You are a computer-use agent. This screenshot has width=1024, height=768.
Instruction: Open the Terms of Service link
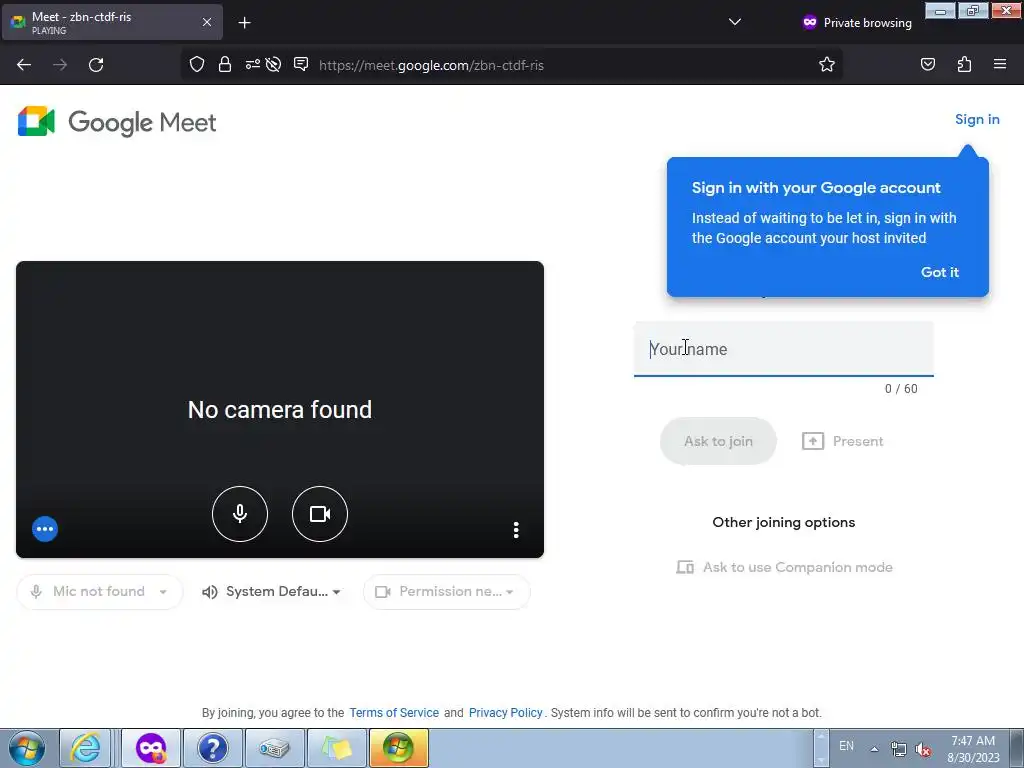tap(394, 713)
